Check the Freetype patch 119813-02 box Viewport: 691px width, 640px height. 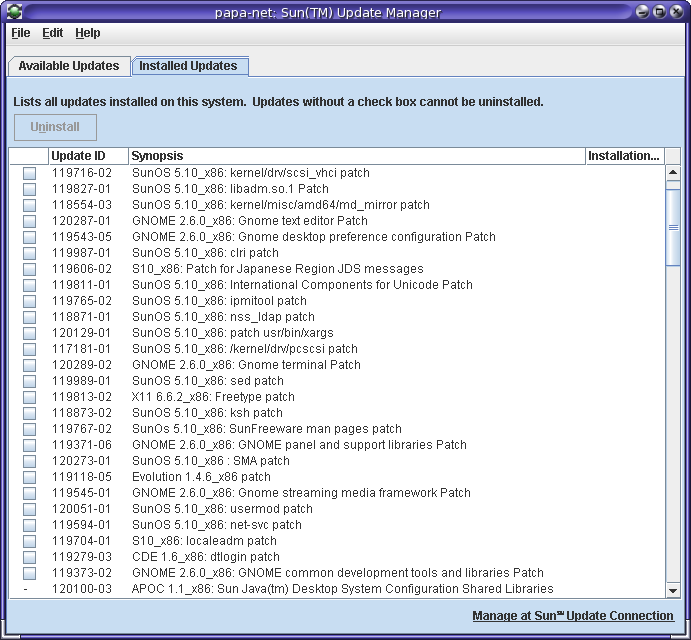(x=30, y=397)
